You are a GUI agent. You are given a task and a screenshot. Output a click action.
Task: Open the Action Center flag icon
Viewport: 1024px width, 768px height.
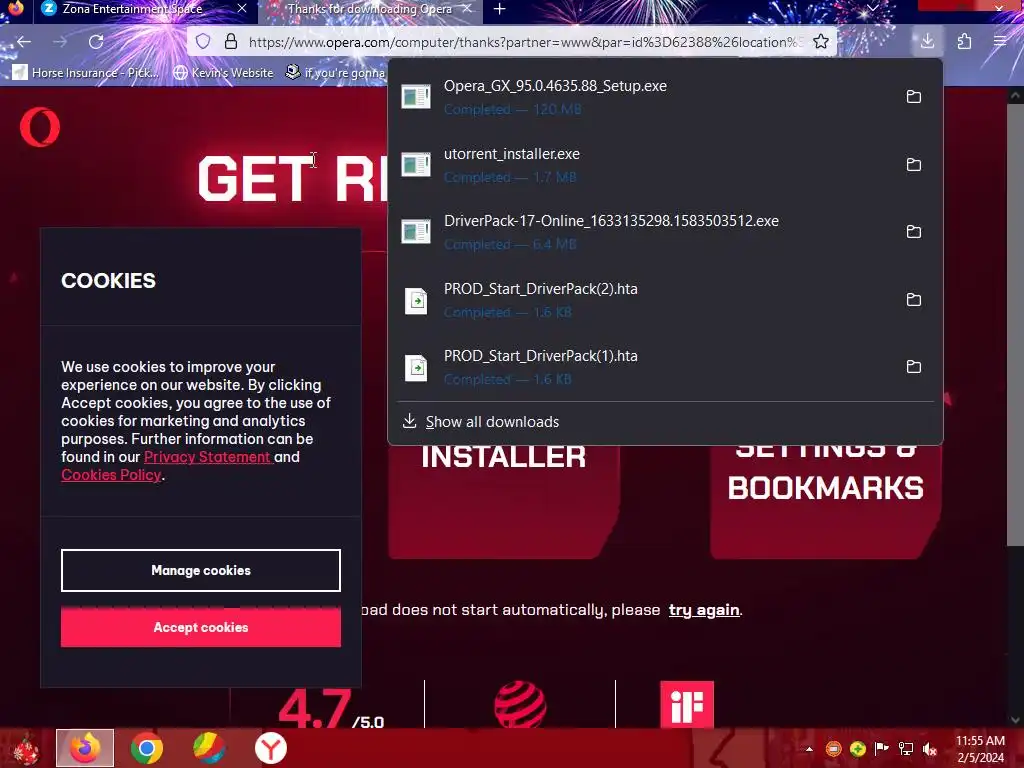pyautogui.click(x=881, y=749)
